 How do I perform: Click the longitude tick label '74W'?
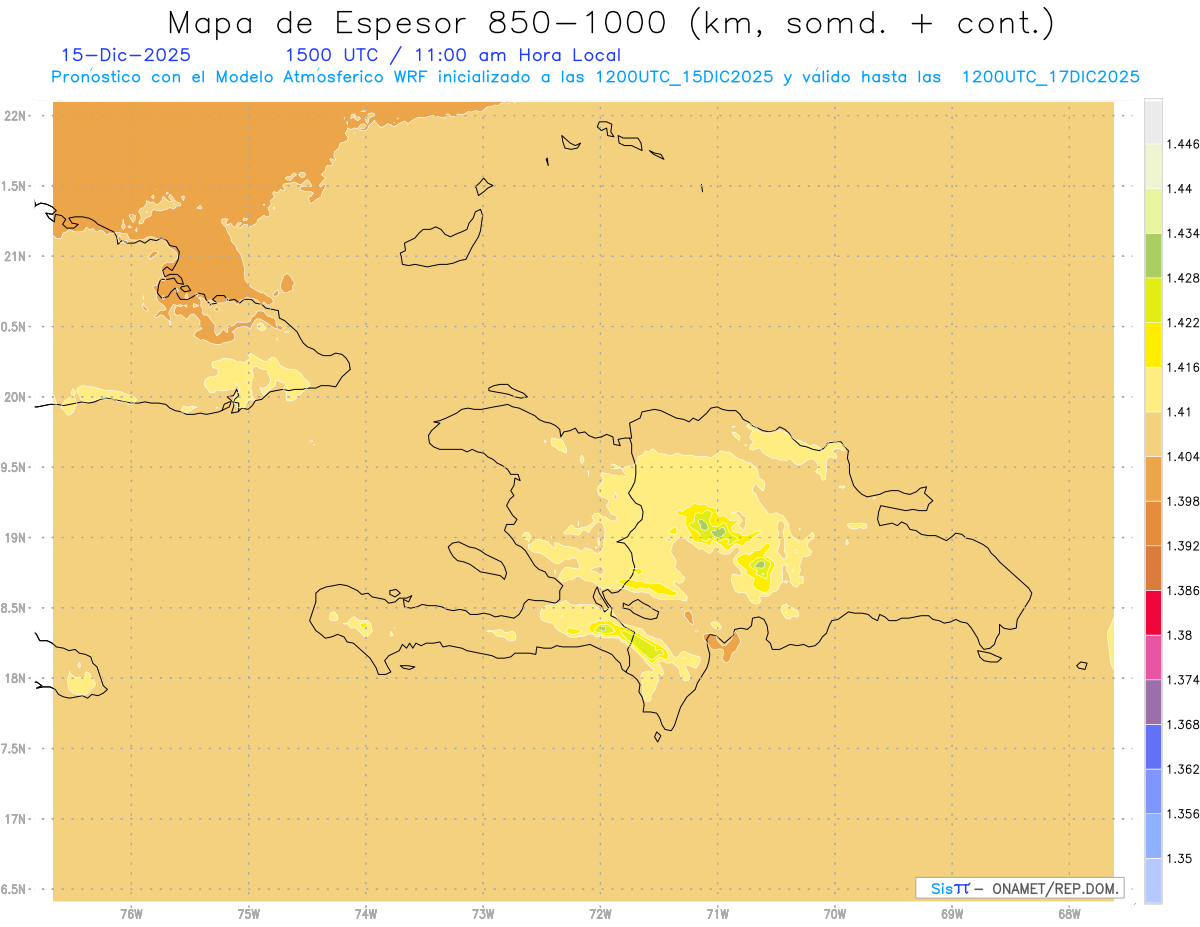click(366, 914)
